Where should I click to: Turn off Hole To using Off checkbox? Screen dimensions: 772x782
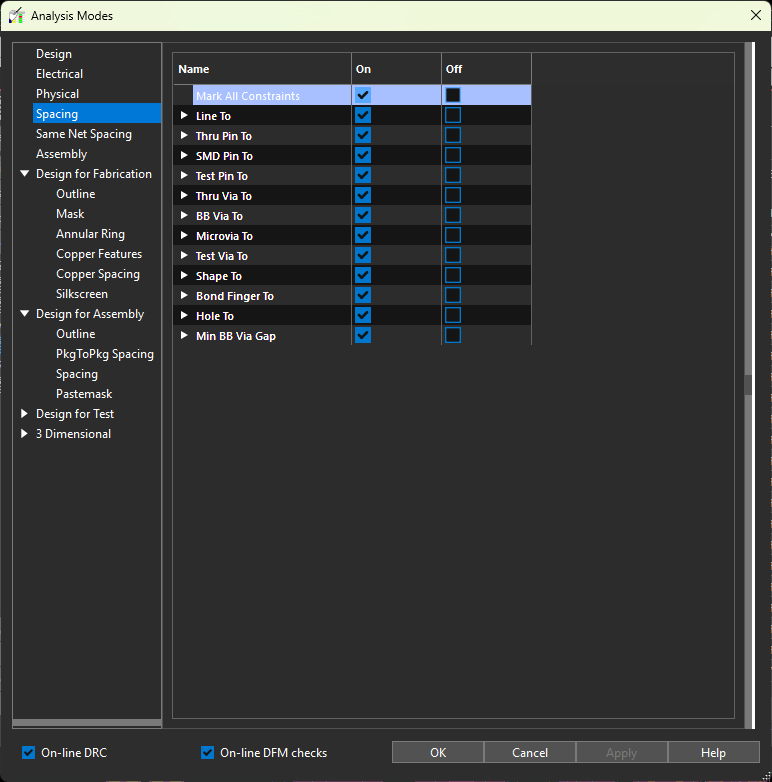[x=453, y=316]
